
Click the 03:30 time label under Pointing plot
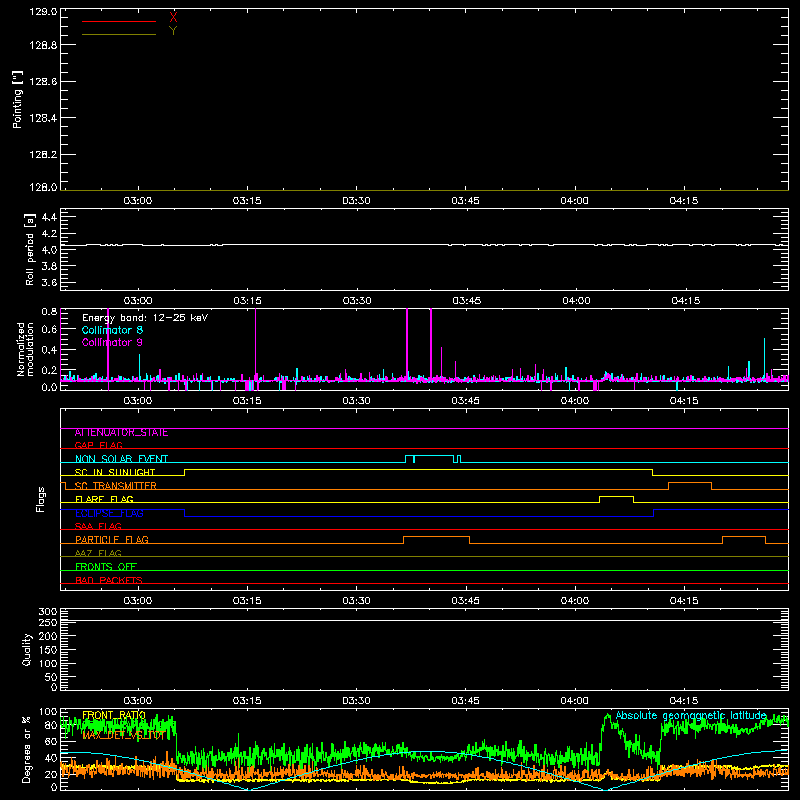(x=356, y=201)
